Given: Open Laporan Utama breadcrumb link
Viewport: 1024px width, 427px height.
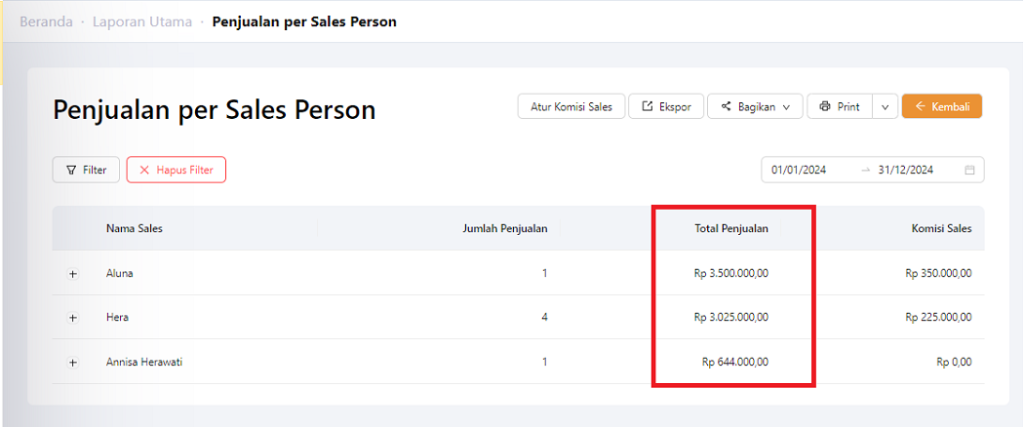Looking at the screenshot, I should coord(142,22).
